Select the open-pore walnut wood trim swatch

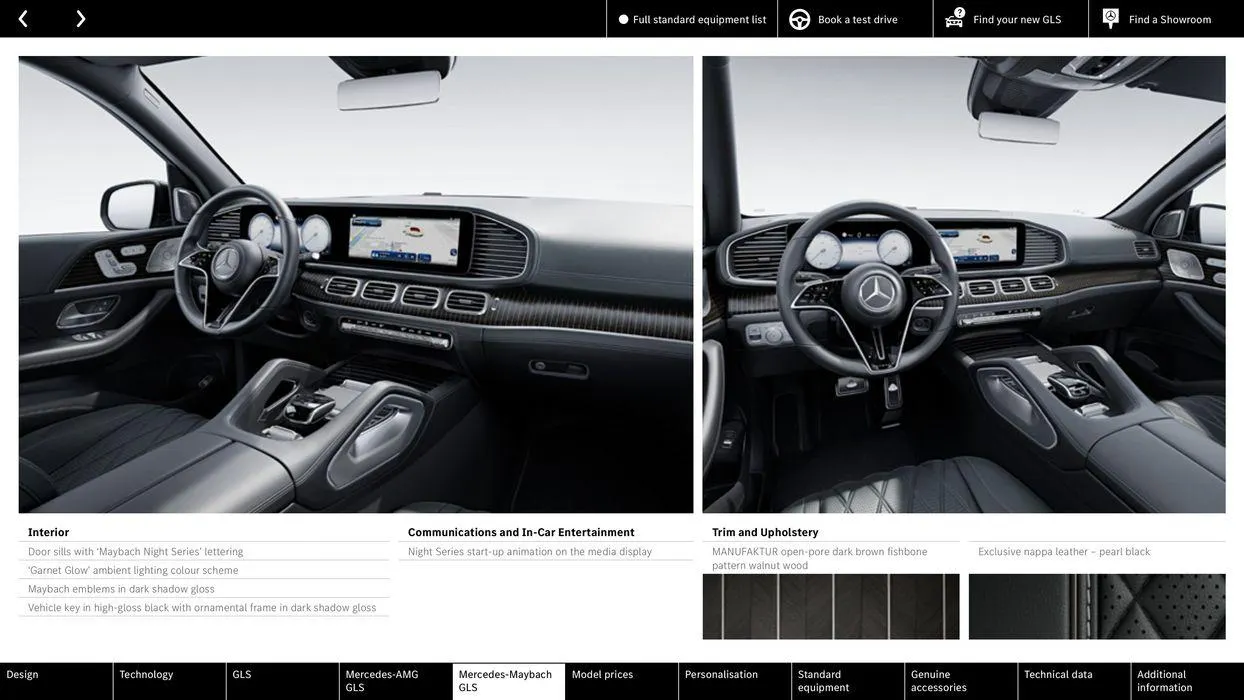point(831,607)
